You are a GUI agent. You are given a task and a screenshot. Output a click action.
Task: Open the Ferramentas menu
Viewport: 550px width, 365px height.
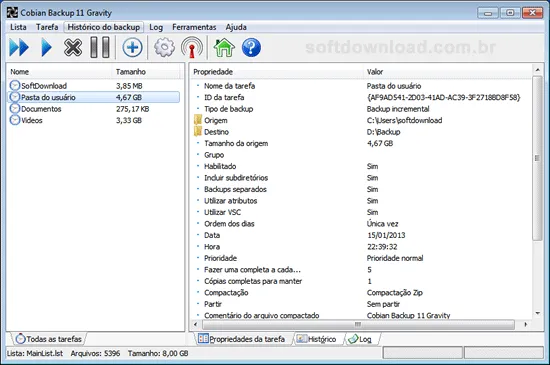pyautogui.click(x=194, y=27)
